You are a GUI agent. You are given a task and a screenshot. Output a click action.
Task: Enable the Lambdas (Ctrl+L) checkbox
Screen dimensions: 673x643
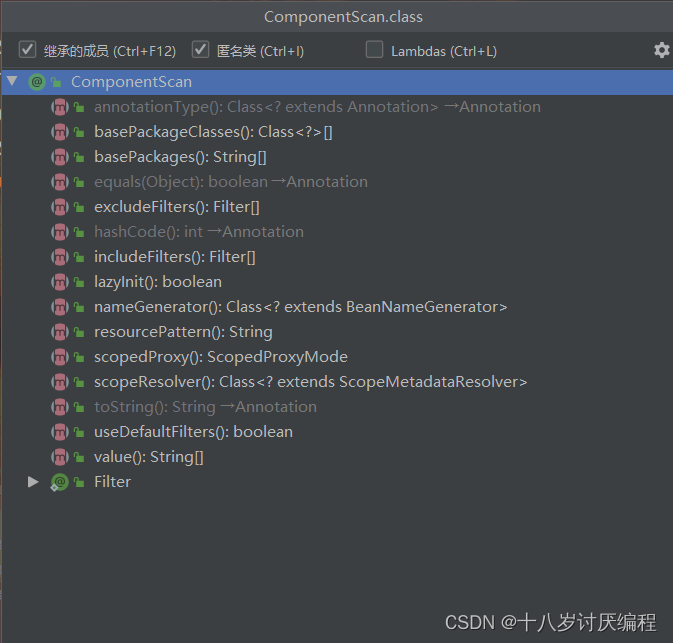pos(374,50)
